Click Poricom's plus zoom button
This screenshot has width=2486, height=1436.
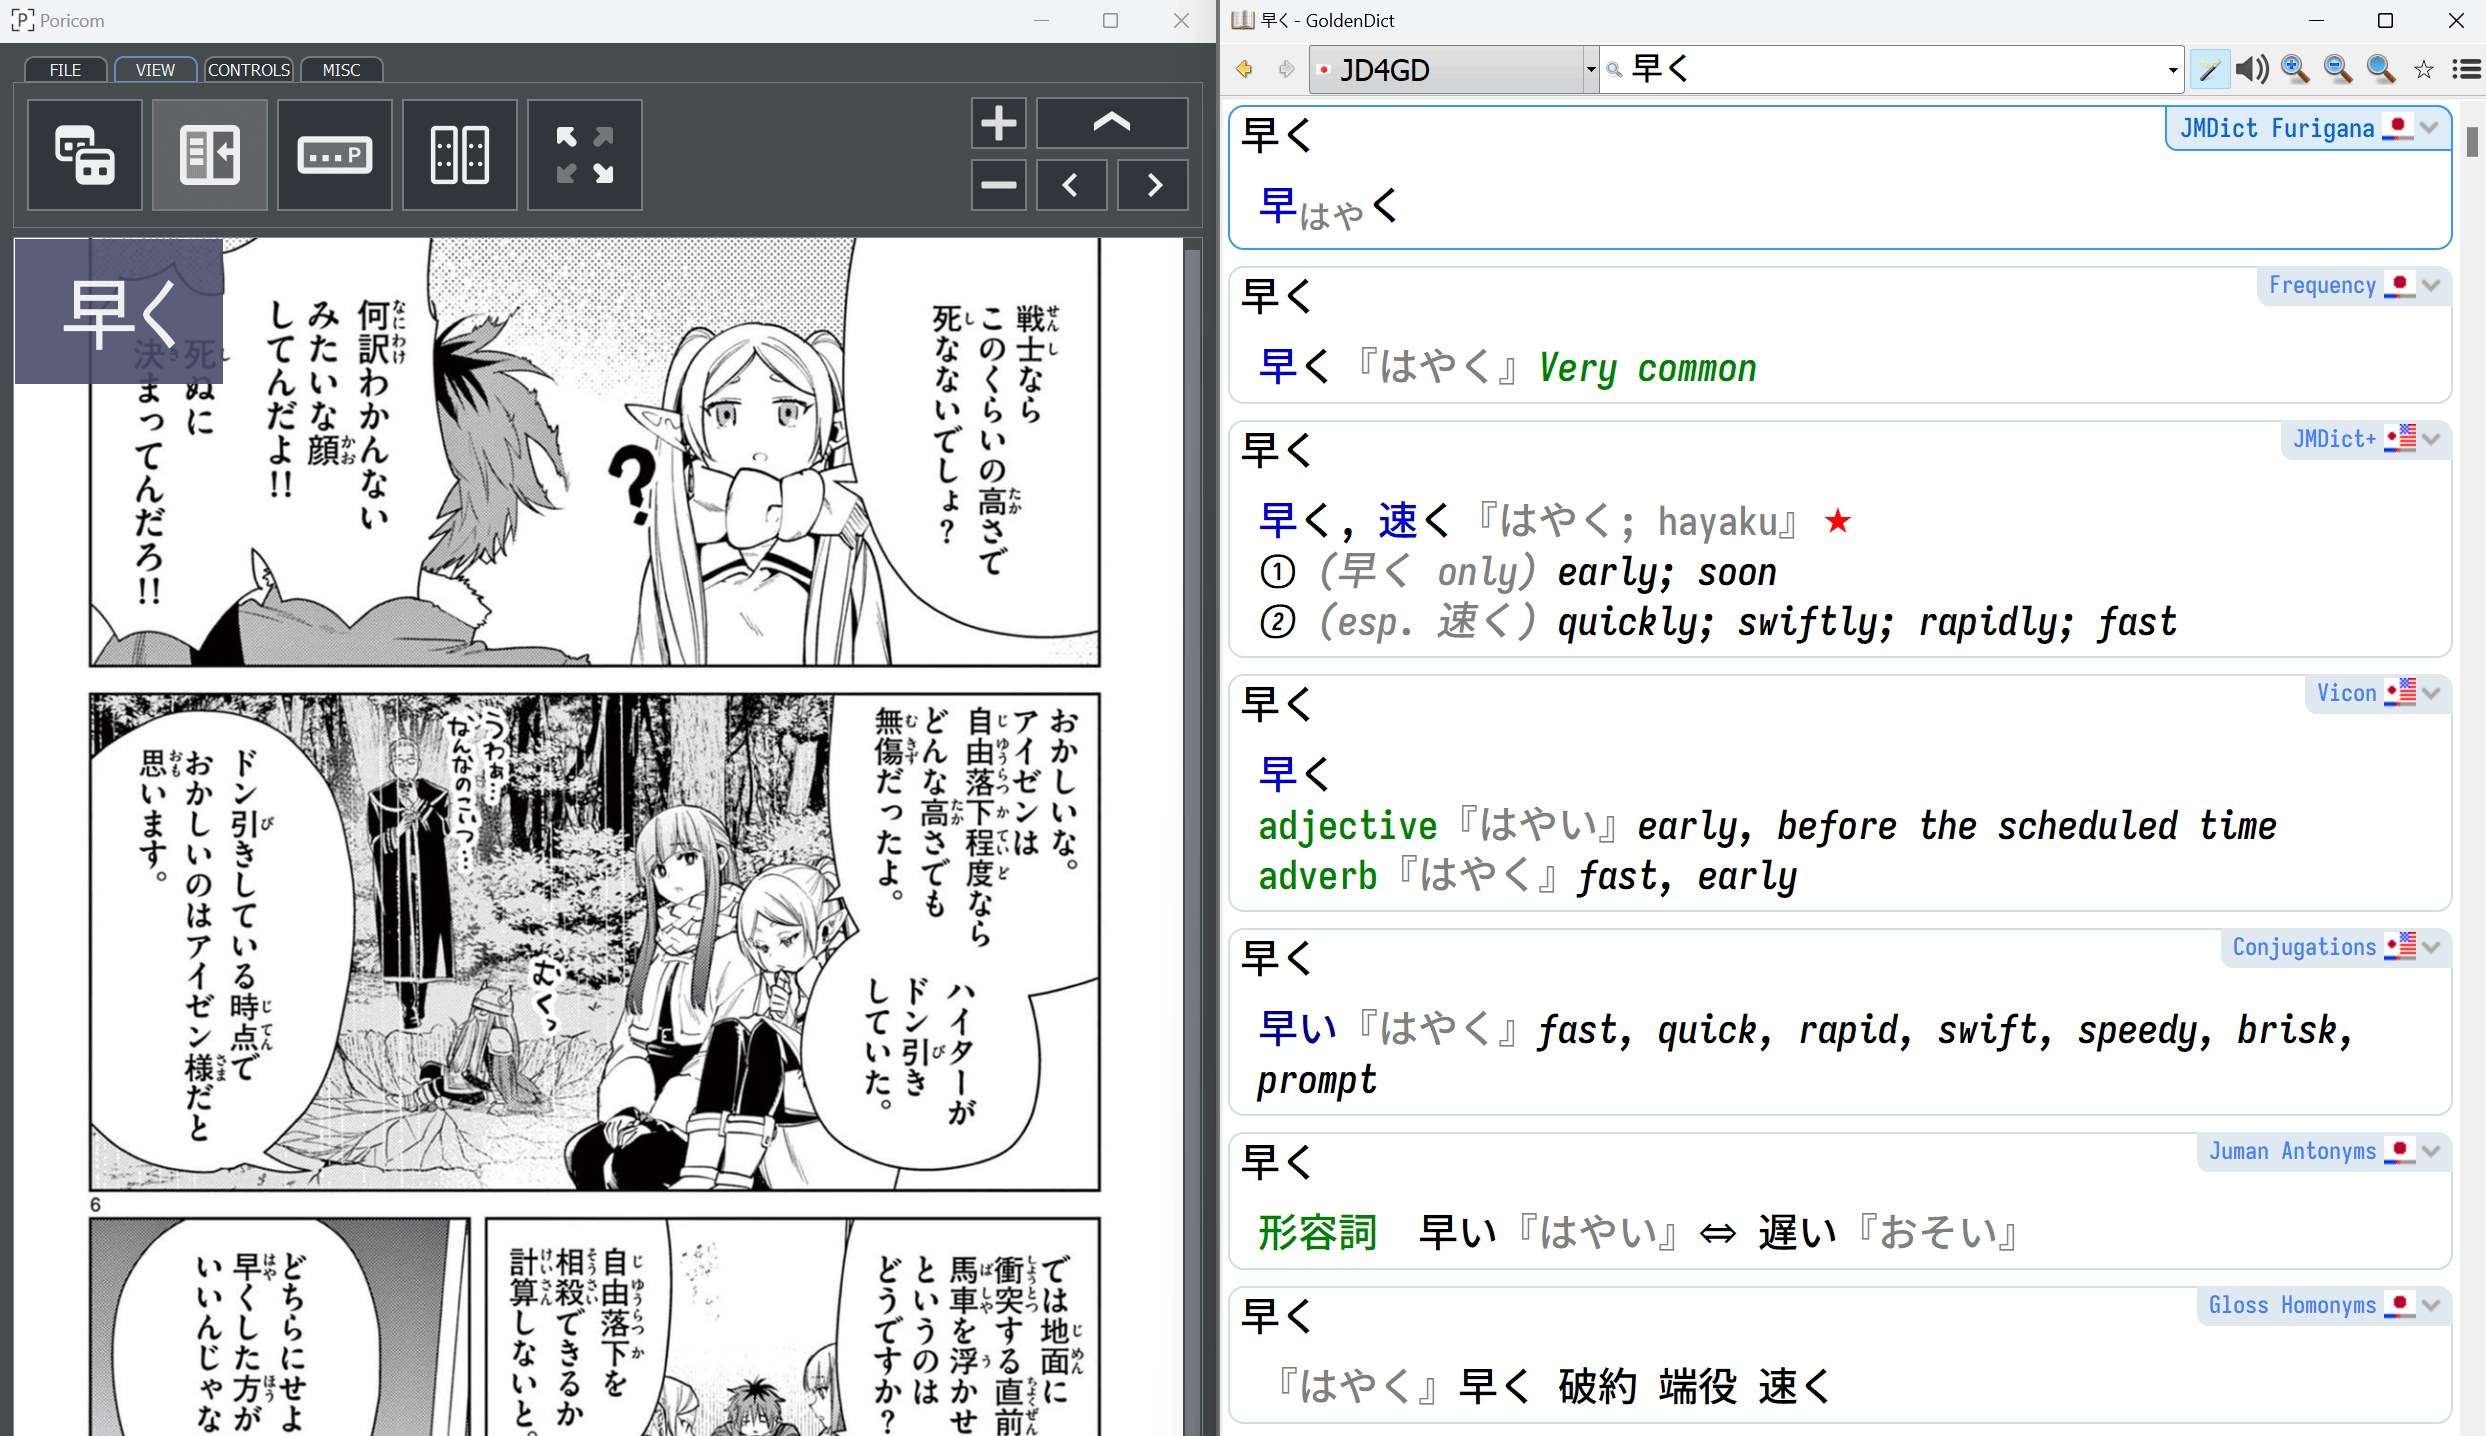[x=998, y=124]
